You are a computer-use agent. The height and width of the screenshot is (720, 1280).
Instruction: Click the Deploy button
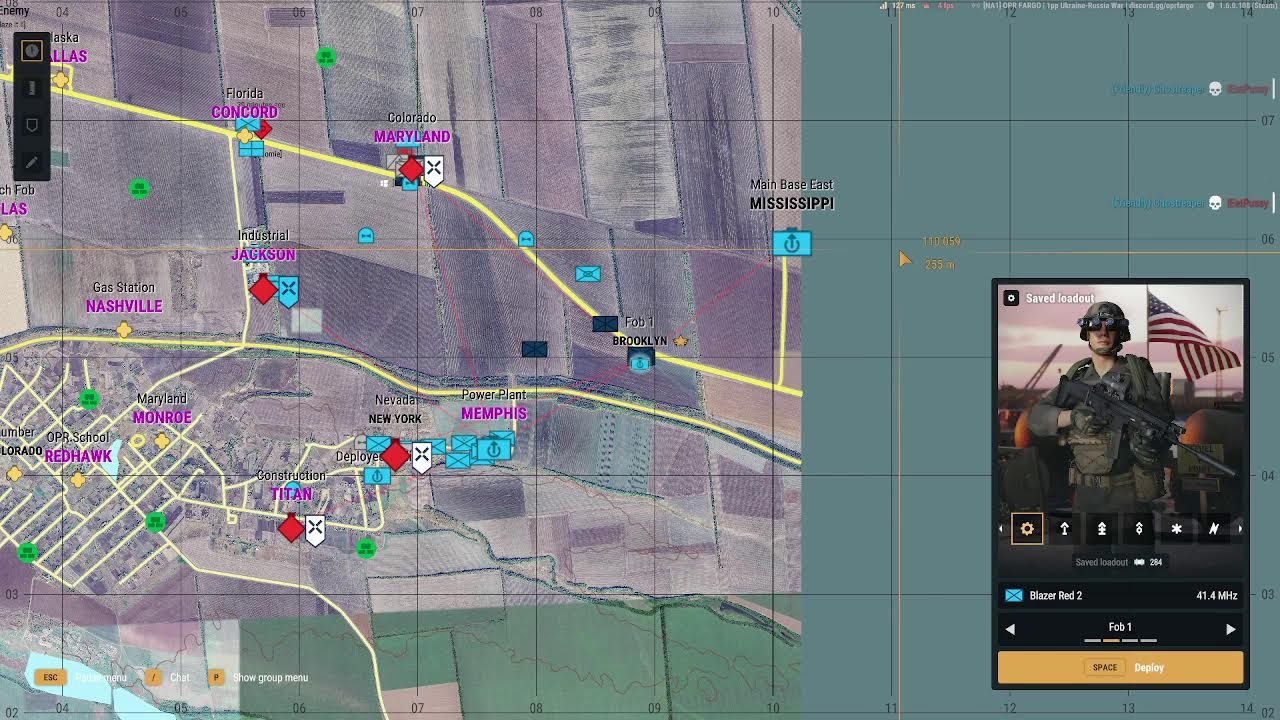click(1121, 667)
